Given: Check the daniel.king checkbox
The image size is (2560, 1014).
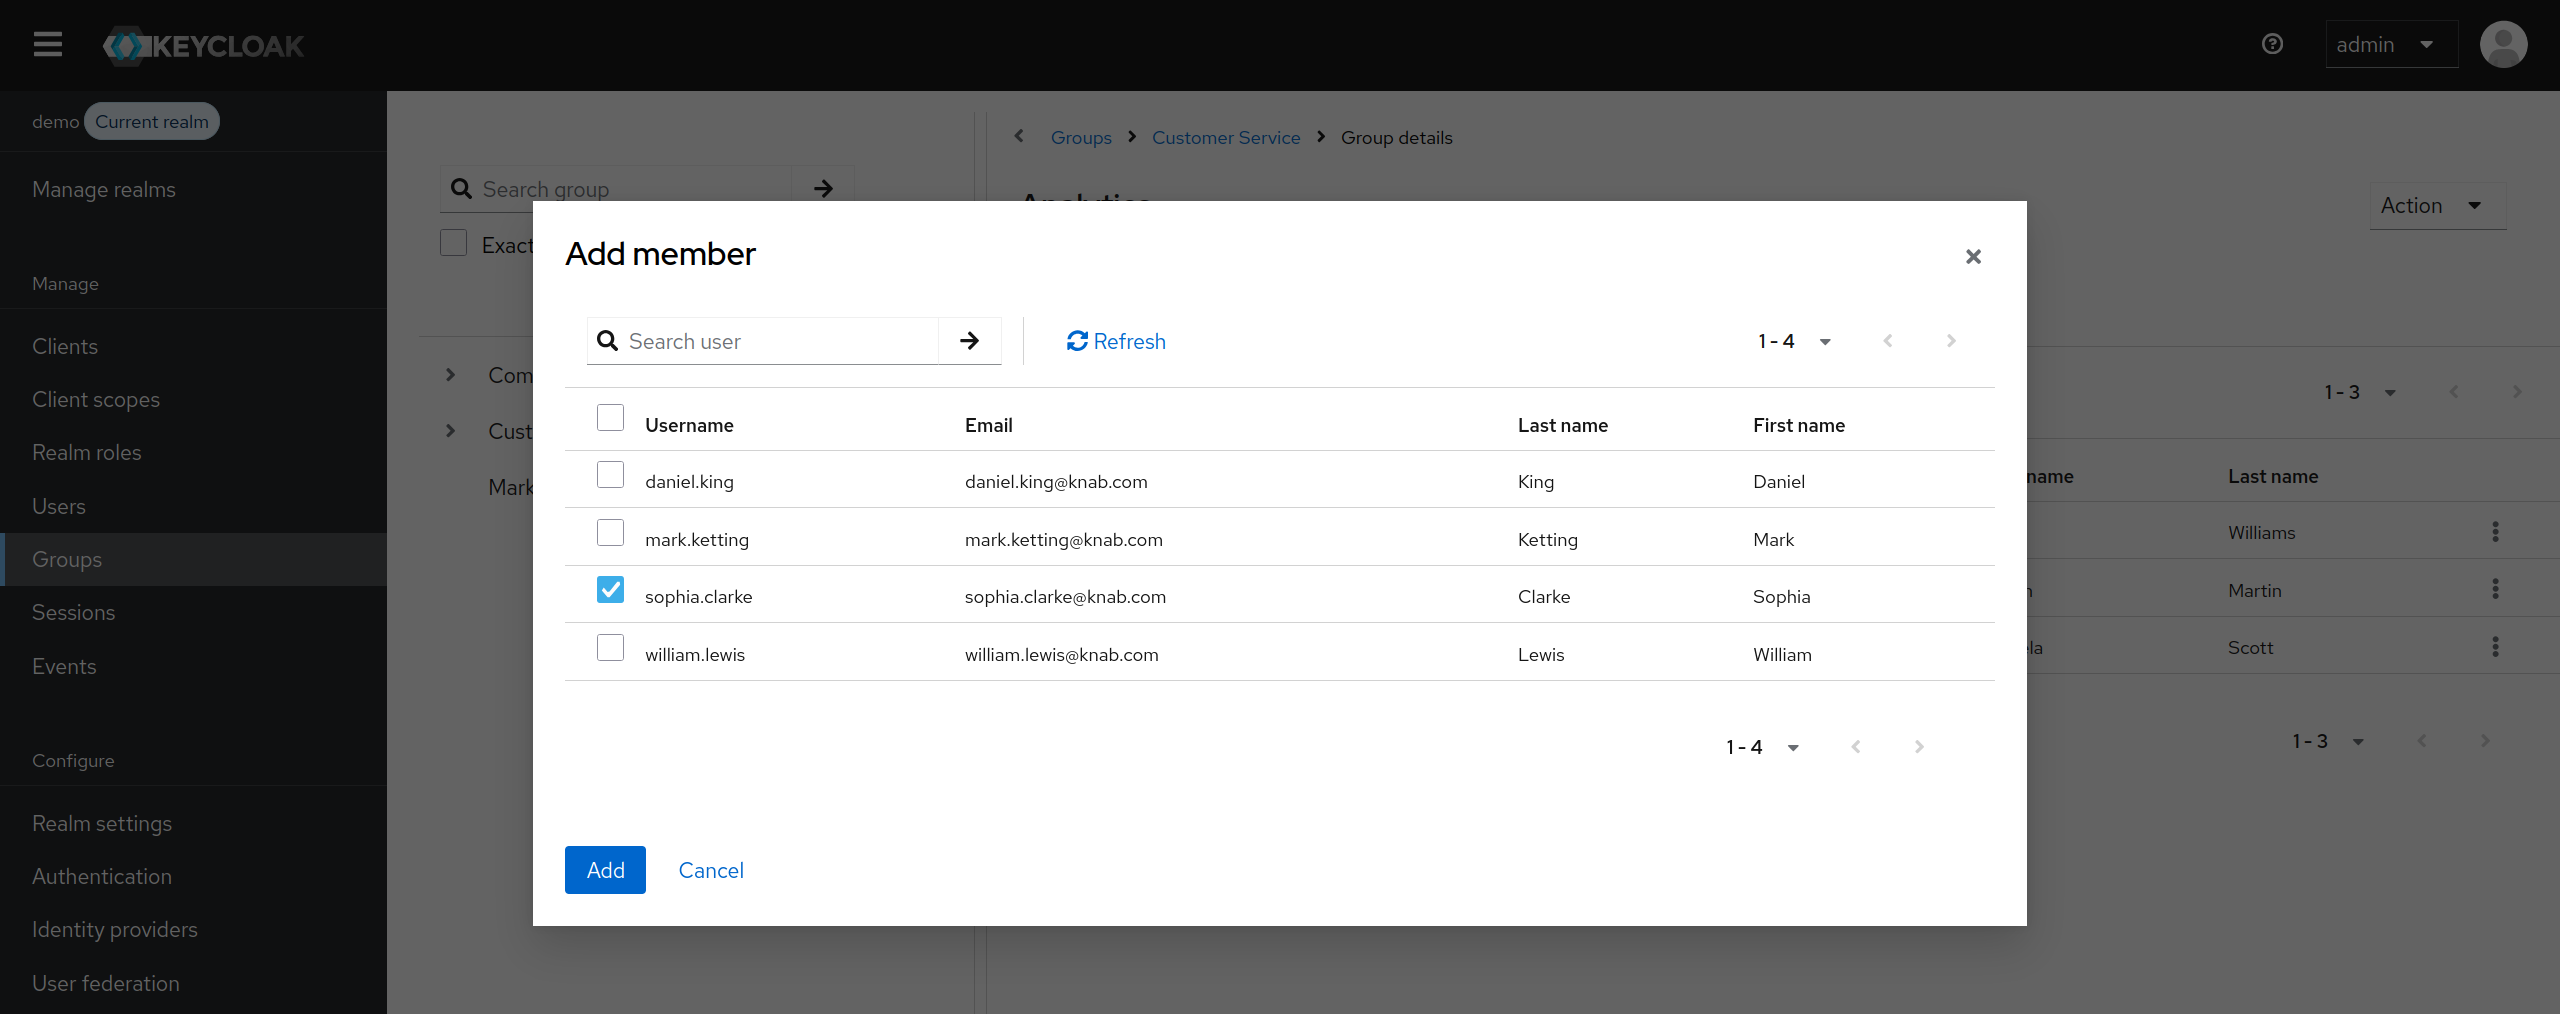Looking at the screenshot, I should (610, 475).
